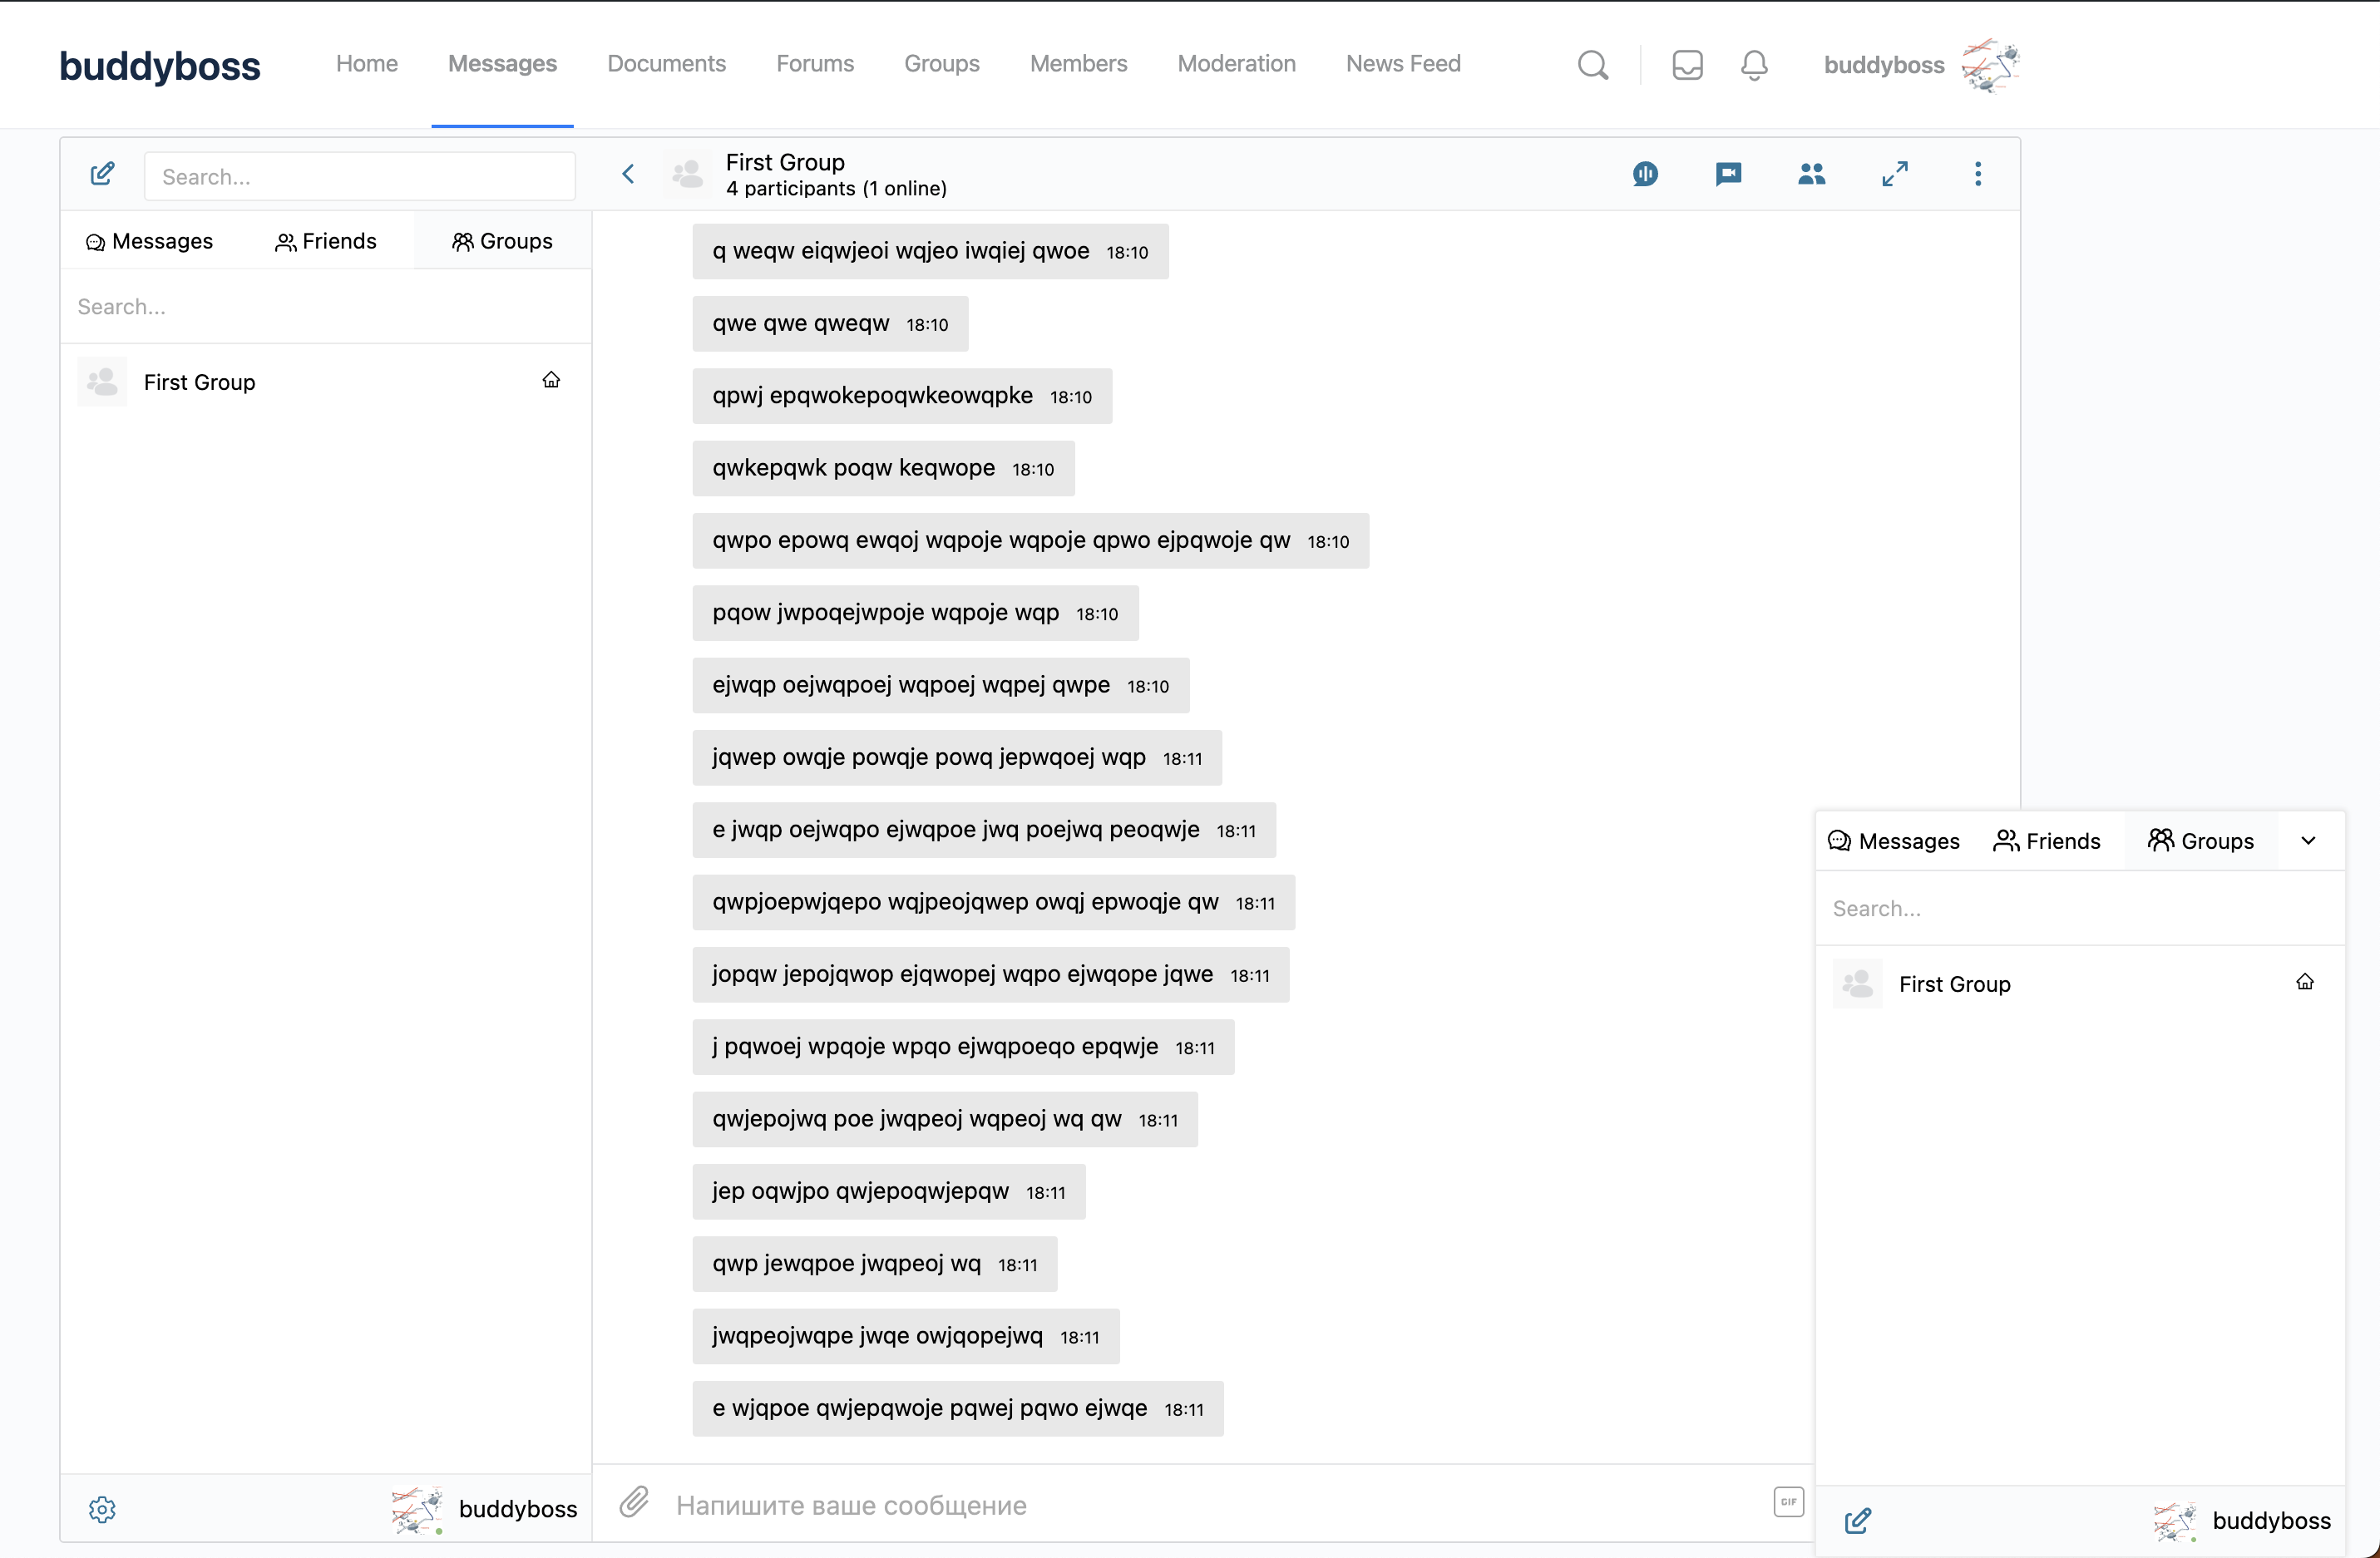Screen dimensions: 2380x1558
Task: Open the Forums navigation link
Action: pos(814,64)
